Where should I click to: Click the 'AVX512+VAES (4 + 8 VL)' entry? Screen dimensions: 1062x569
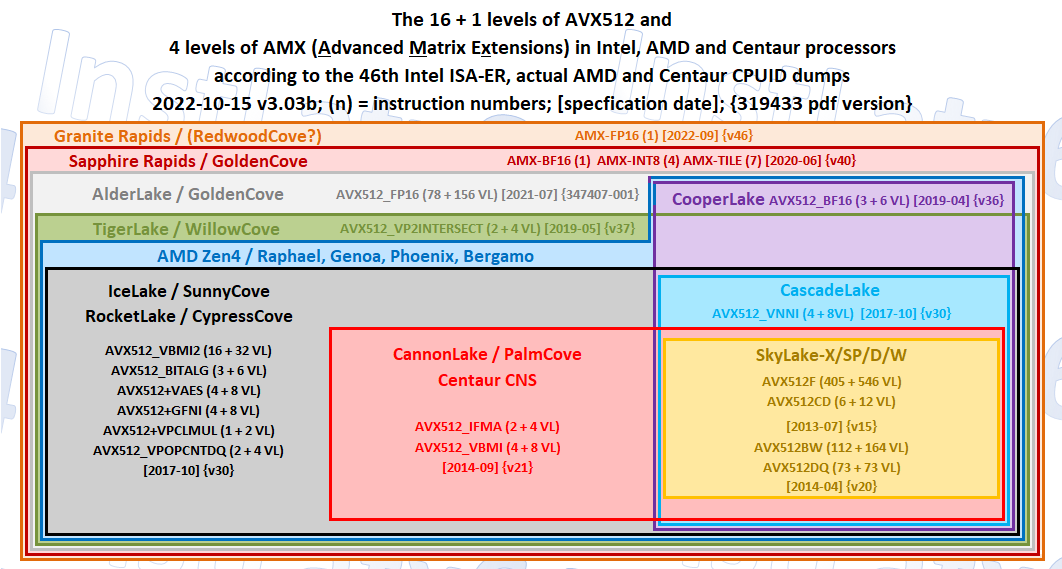189,390
